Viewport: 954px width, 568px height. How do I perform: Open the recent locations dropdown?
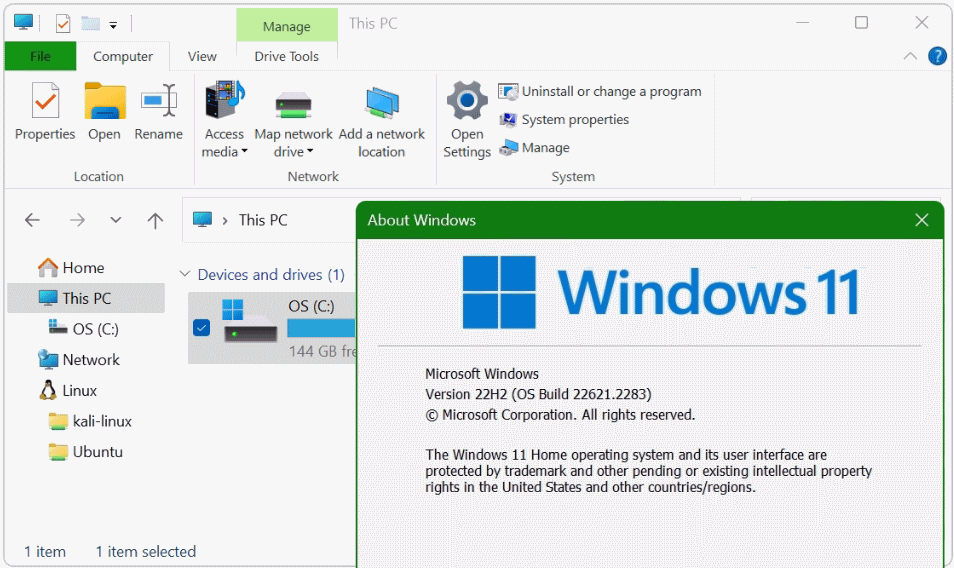point(116,220)
